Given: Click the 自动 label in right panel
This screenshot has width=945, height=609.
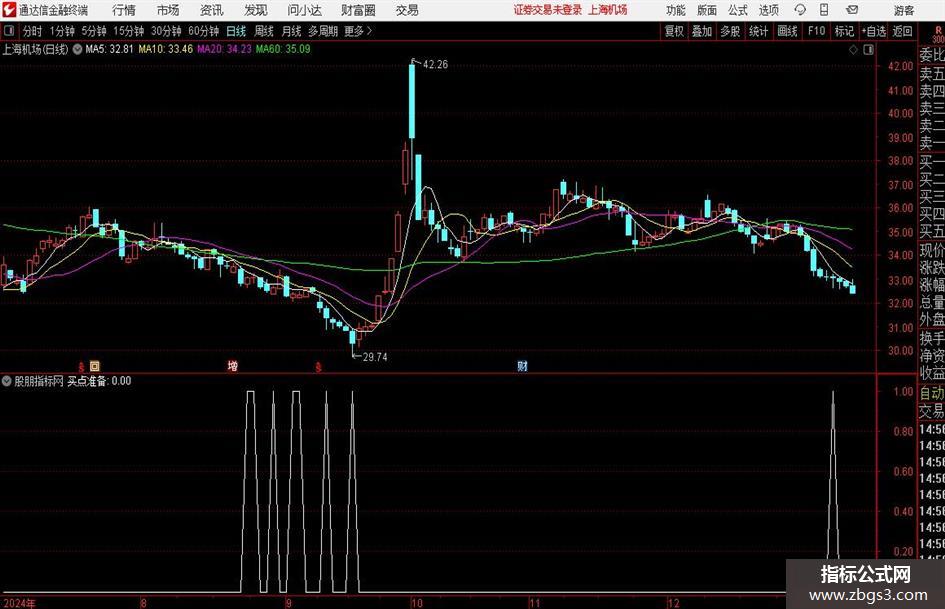Looking at the screenshot, I should (932, 393).
